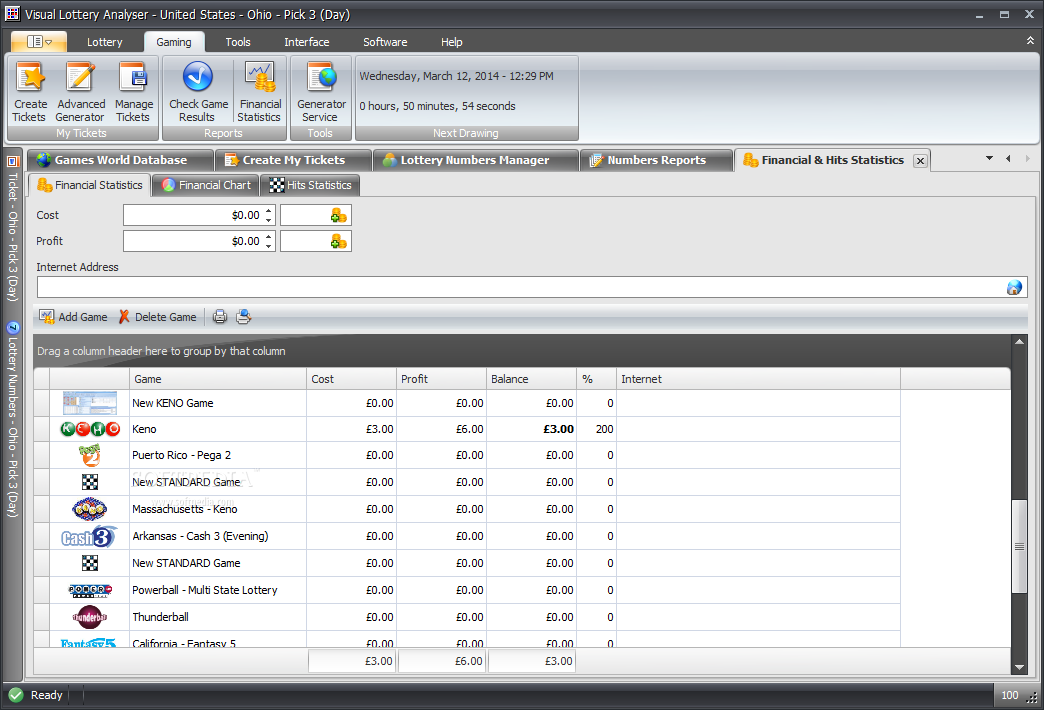Open the Tools ribbon tab
The image size is (1044, 710).
tap(238, 42)
